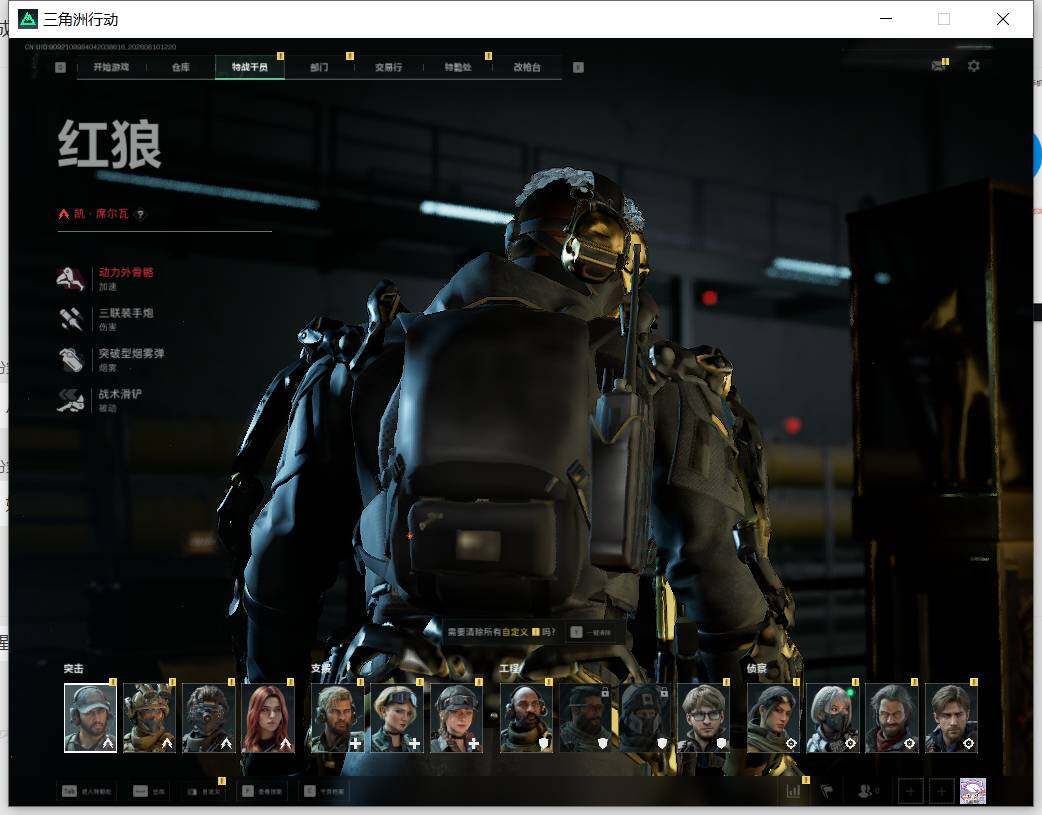Screen dimensions: 1042x815
Task: Open the 特勤处 tab
Action: (458, 67)
